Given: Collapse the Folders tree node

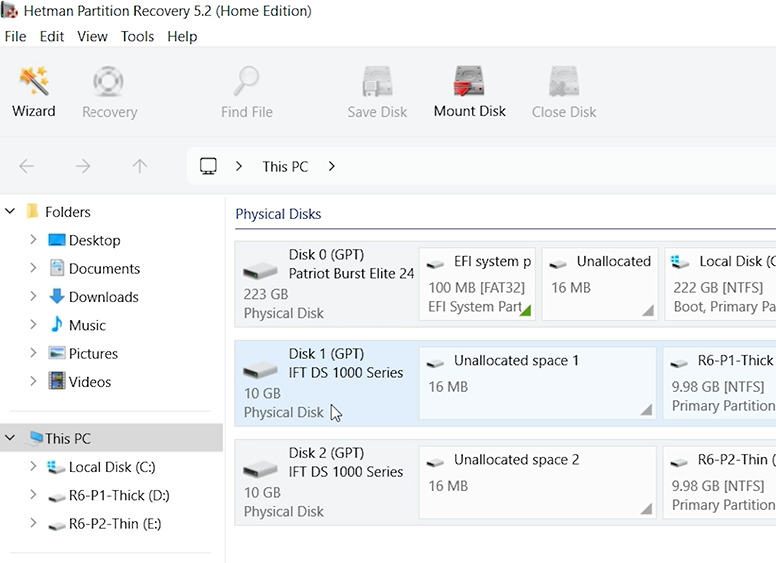Looking at the screenshot, I should (x=10, y=211).
